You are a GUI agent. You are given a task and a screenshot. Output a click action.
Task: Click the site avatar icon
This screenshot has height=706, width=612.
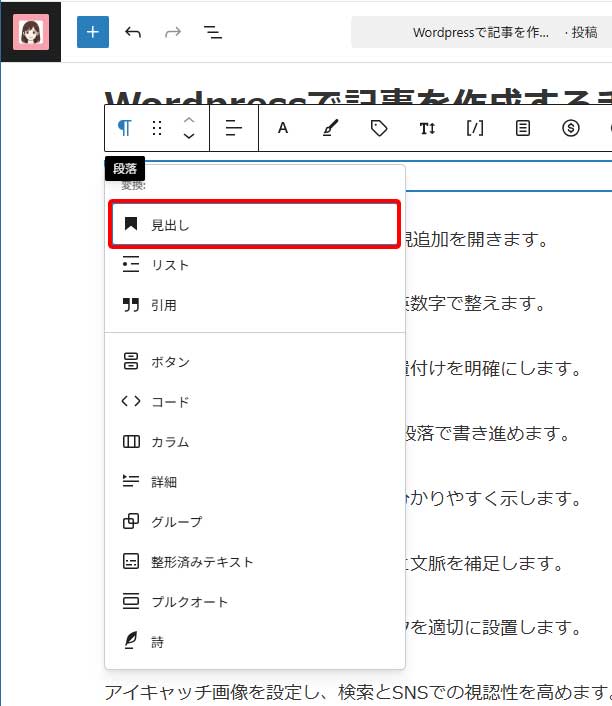point(31,32)
